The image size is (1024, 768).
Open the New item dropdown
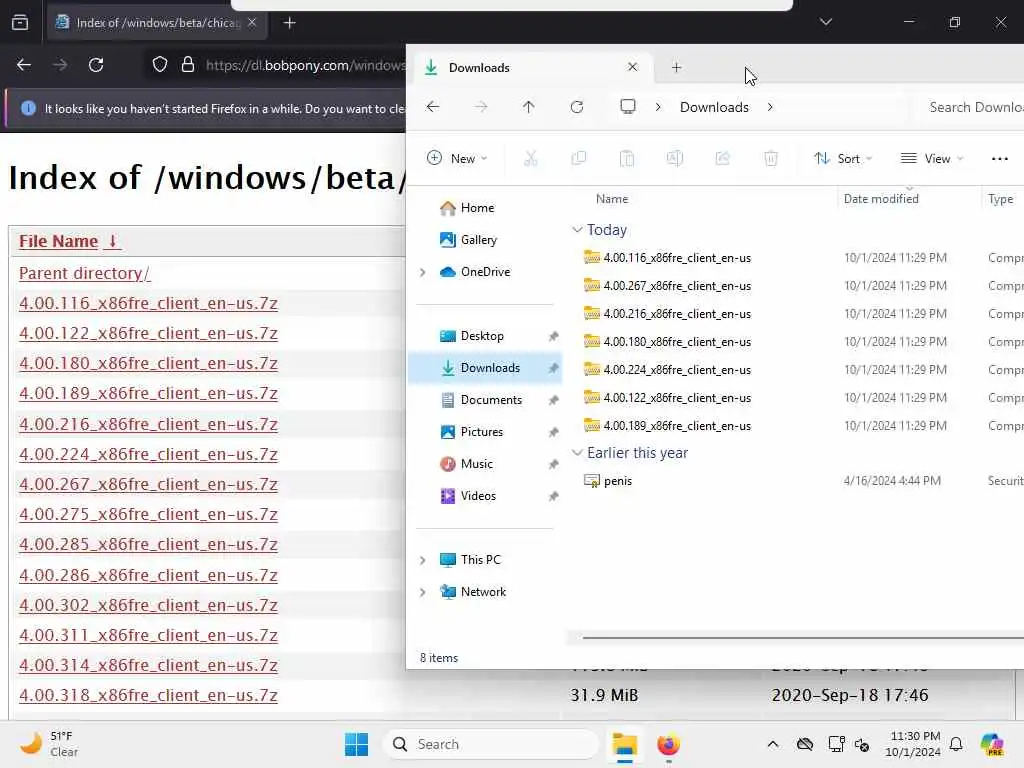[456, 158]
